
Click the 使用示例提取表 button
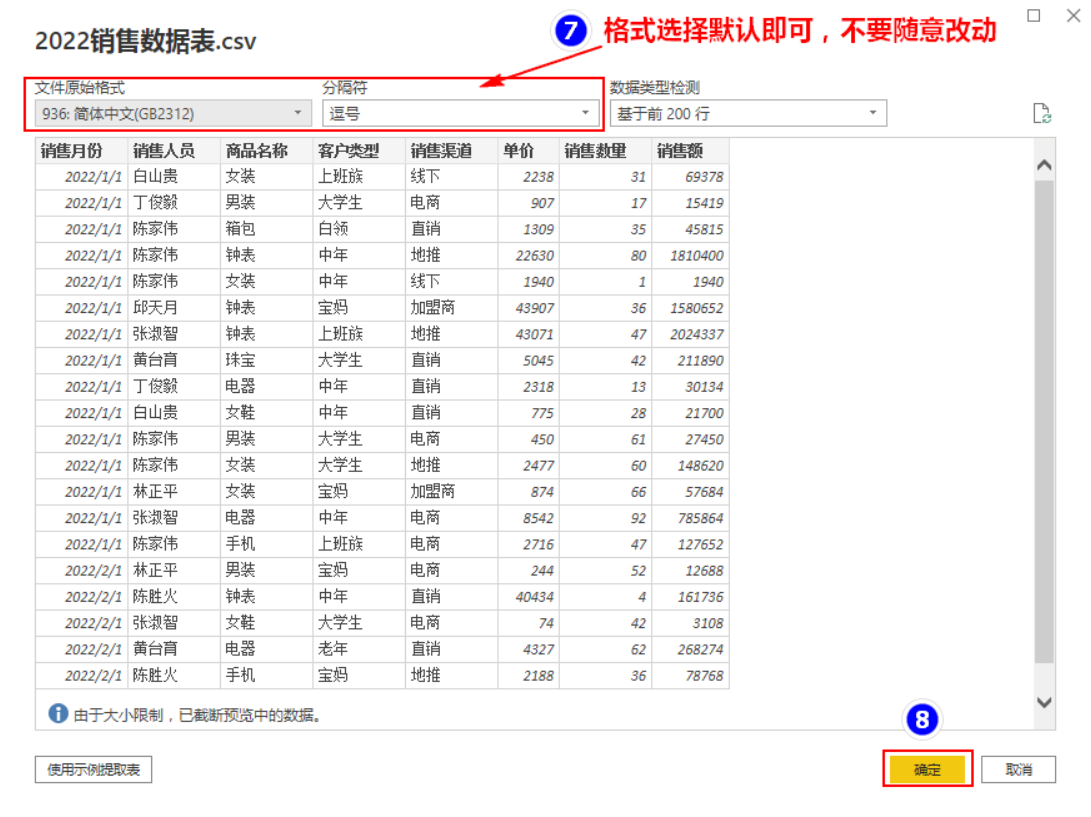point(93,770)
